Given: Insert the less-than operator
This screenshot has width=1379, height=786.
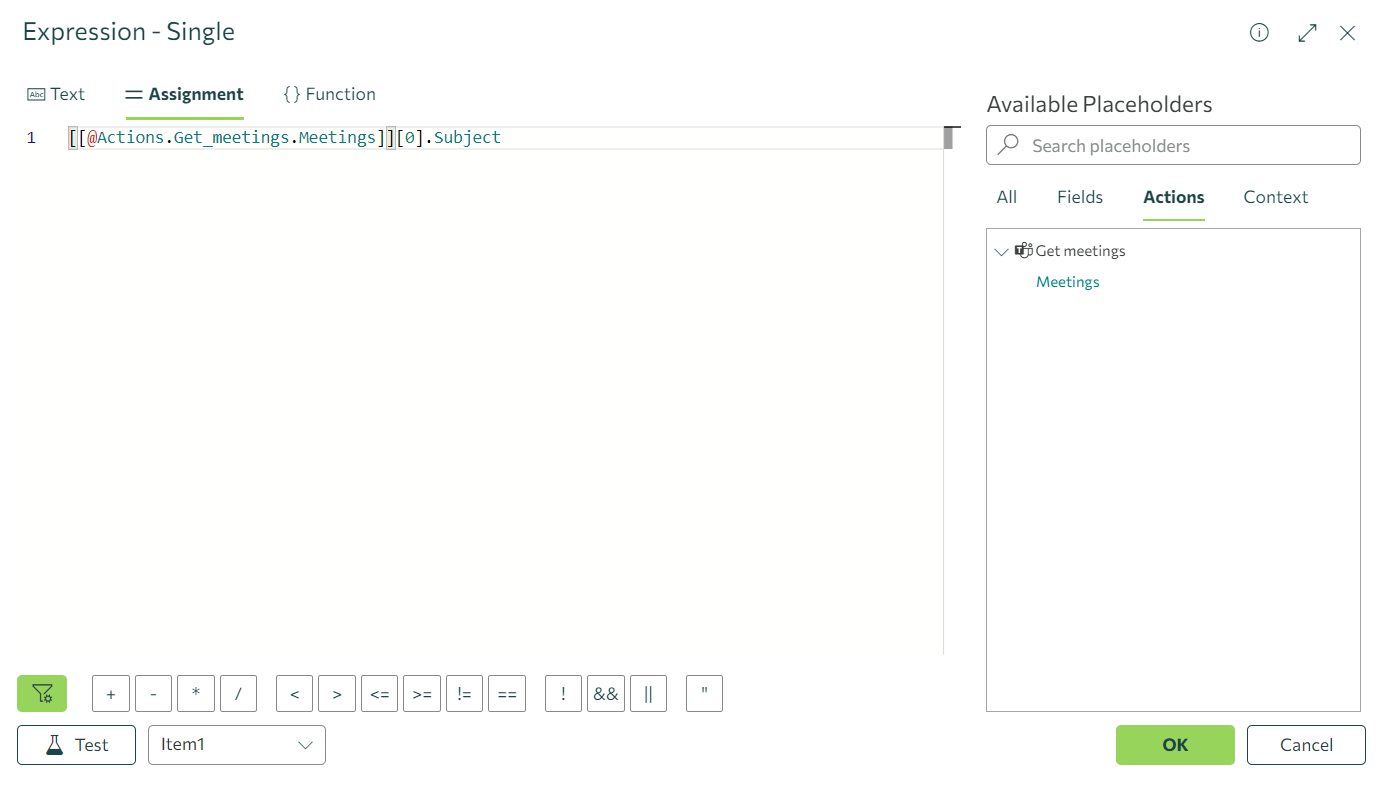Looking at the screenshot, I should click(x=295, y=693).
